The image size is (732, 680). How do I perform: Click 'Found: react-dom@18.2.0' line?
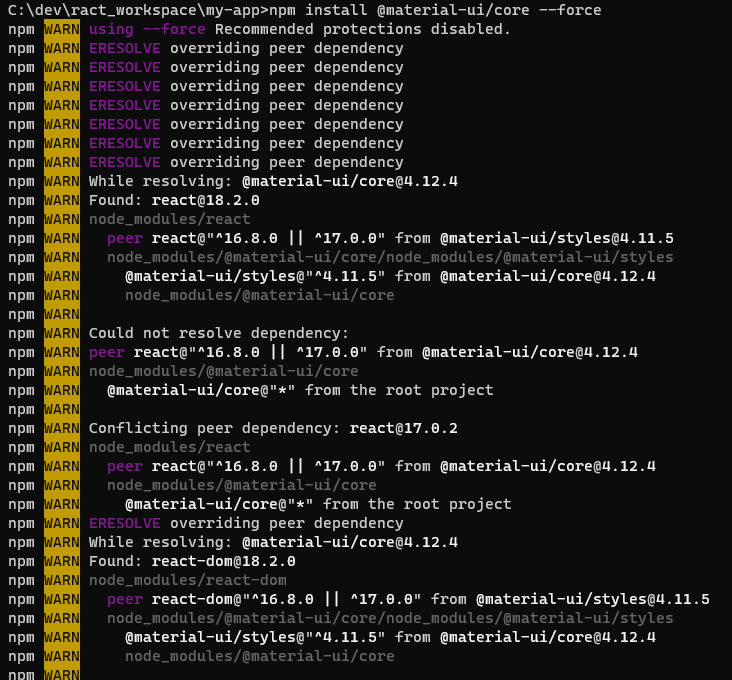[x=192, y=561]
